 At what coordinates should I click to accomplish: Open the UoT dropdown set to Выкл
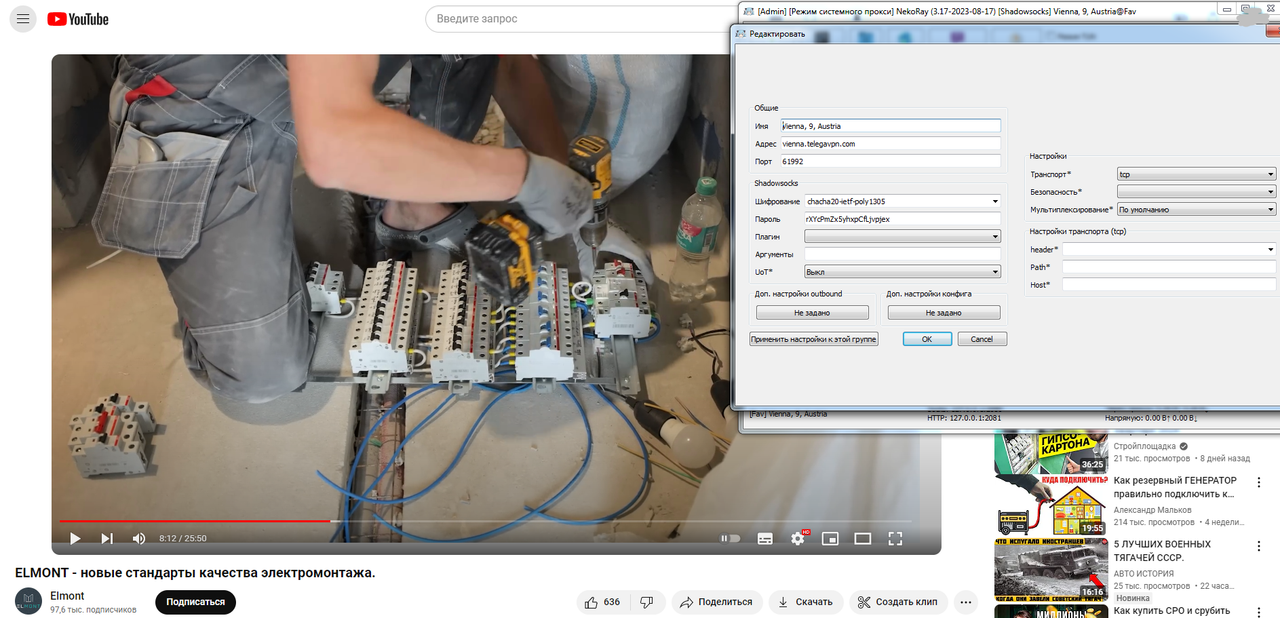(x=902, y=271)
